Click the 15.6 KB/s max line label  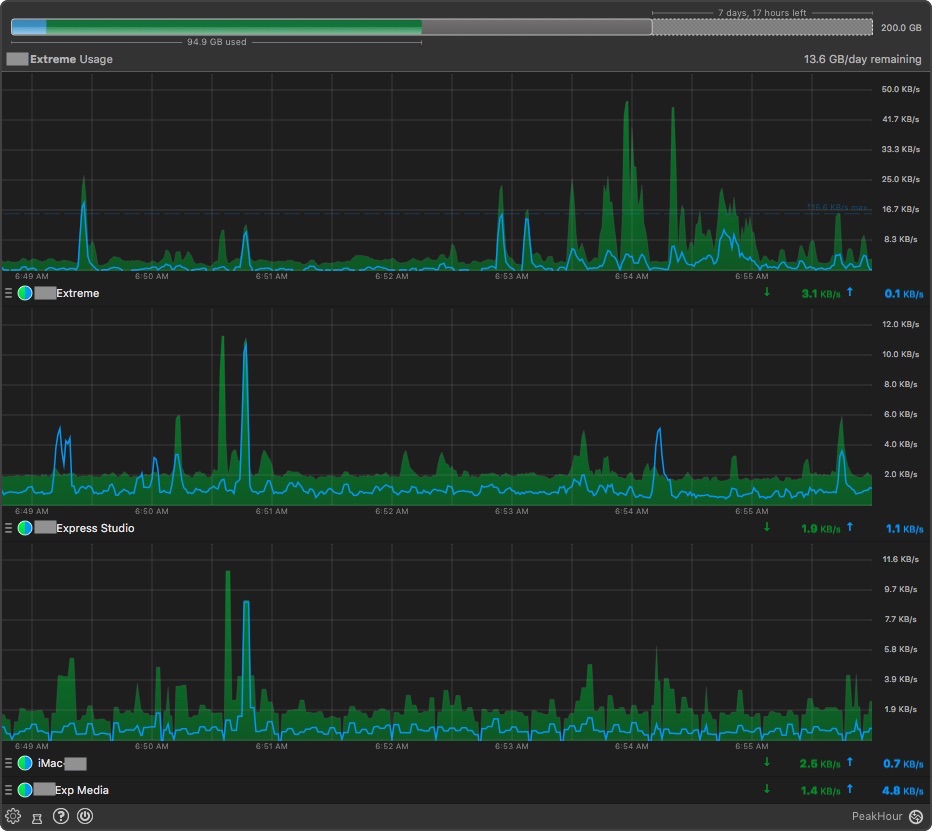(837, 207)
